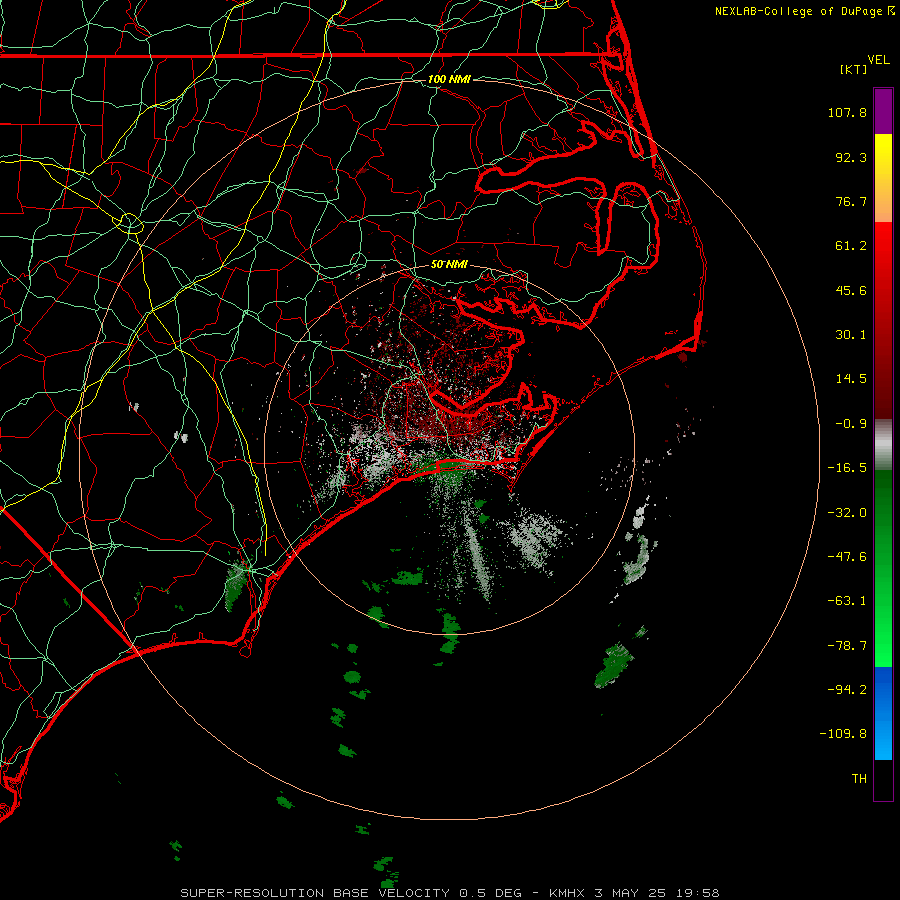The image size is (900, 900).
Task: Click the 45.6 velocity scale value
Action: [x=851, y=290]
